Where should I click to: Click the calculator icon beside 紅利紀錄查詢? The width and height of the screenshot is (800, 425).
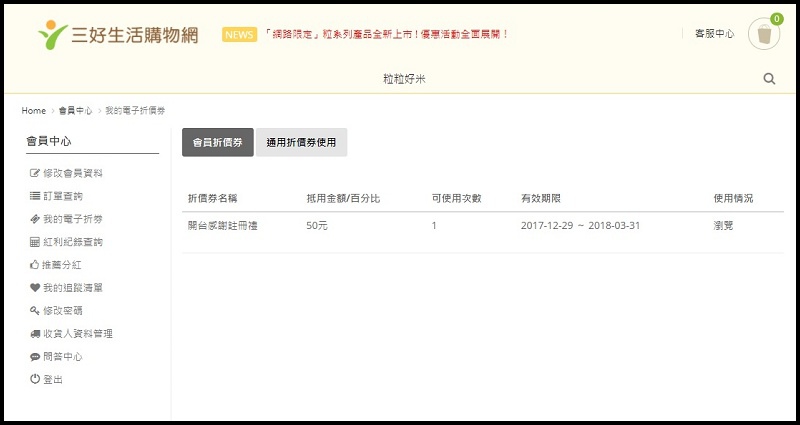[x=35, y=242]
